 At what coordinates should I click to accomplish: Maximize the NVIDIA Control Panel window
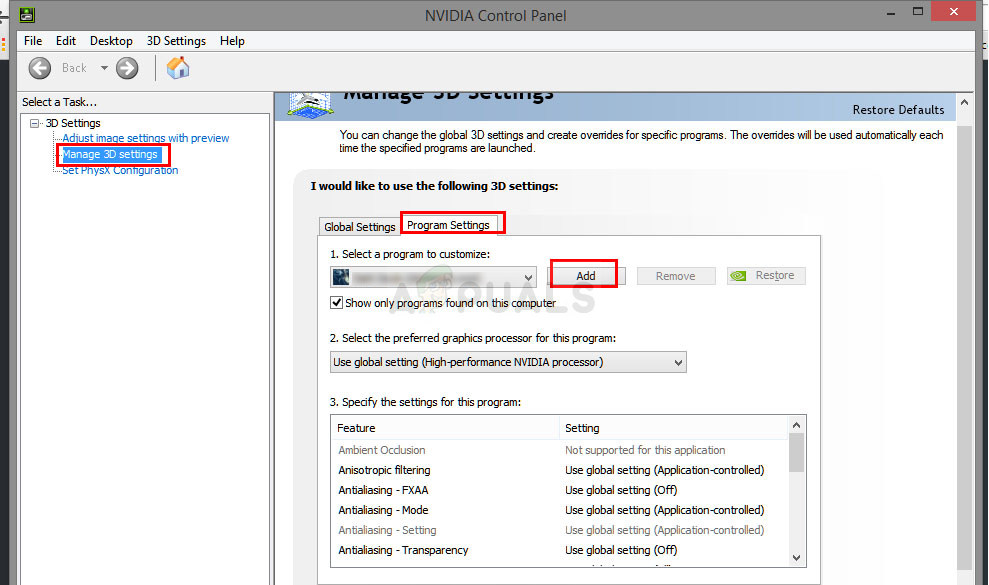[918, 12]
